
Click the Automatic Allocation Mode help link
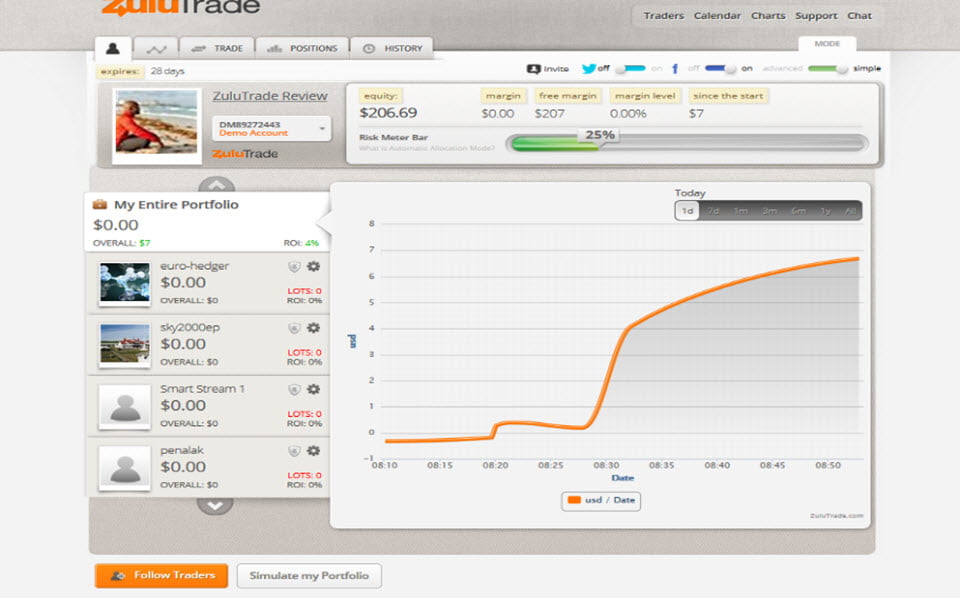point(427,148)
